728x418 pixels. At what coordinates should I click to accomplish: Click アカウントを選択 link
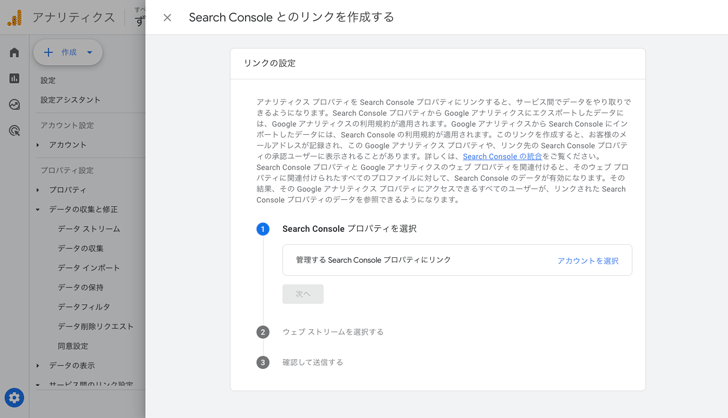point(588,261)
